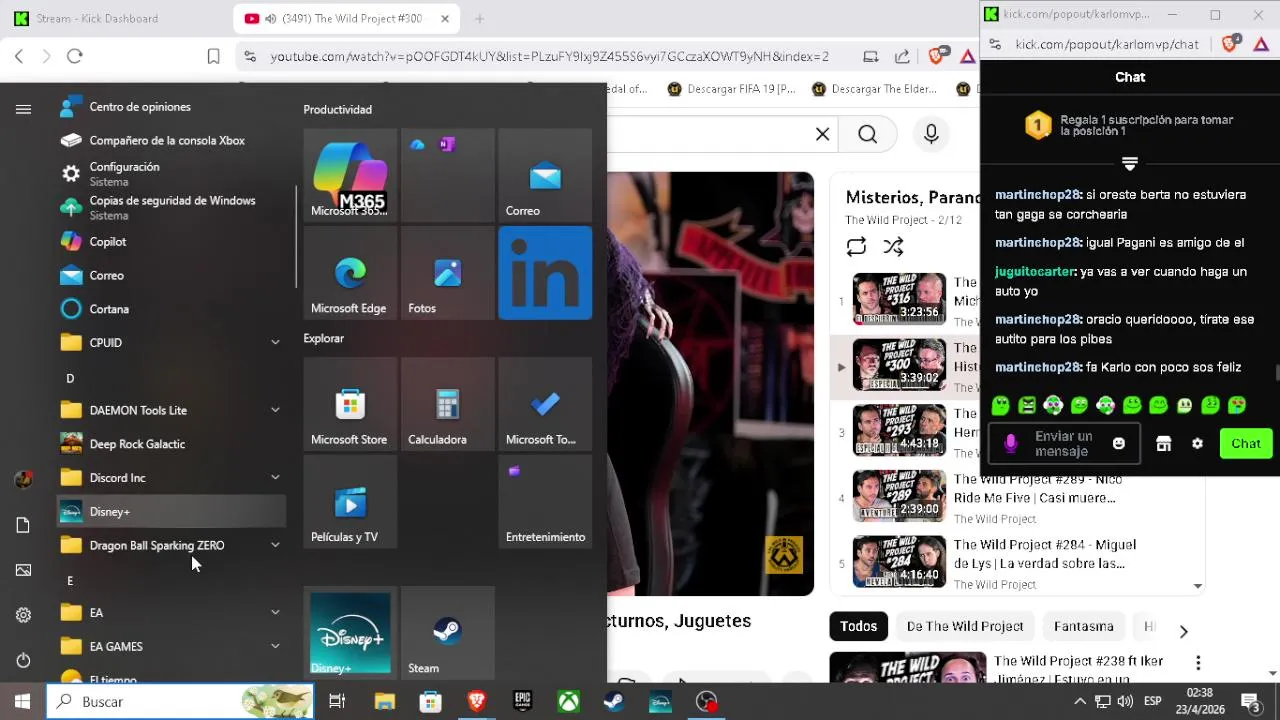This screenshot has height=720, width=1280.
Task: Open Disney+ in app list
Action: 171,512
